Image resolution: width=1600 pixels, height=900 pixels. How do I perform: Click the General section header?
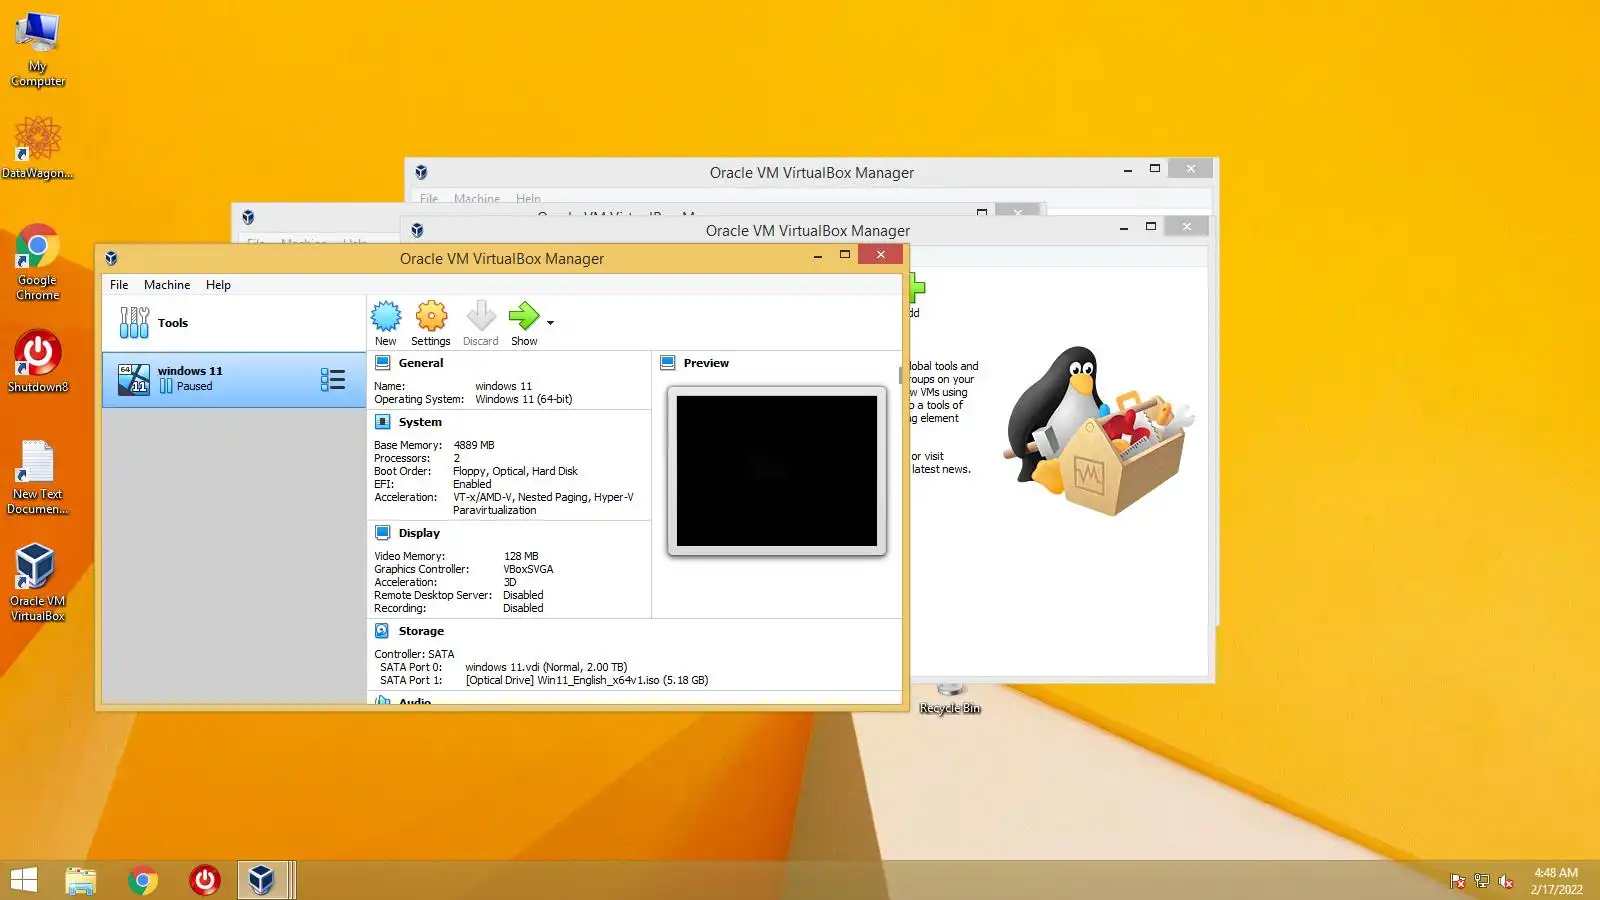pyautogui.click(x=421, y=363)
